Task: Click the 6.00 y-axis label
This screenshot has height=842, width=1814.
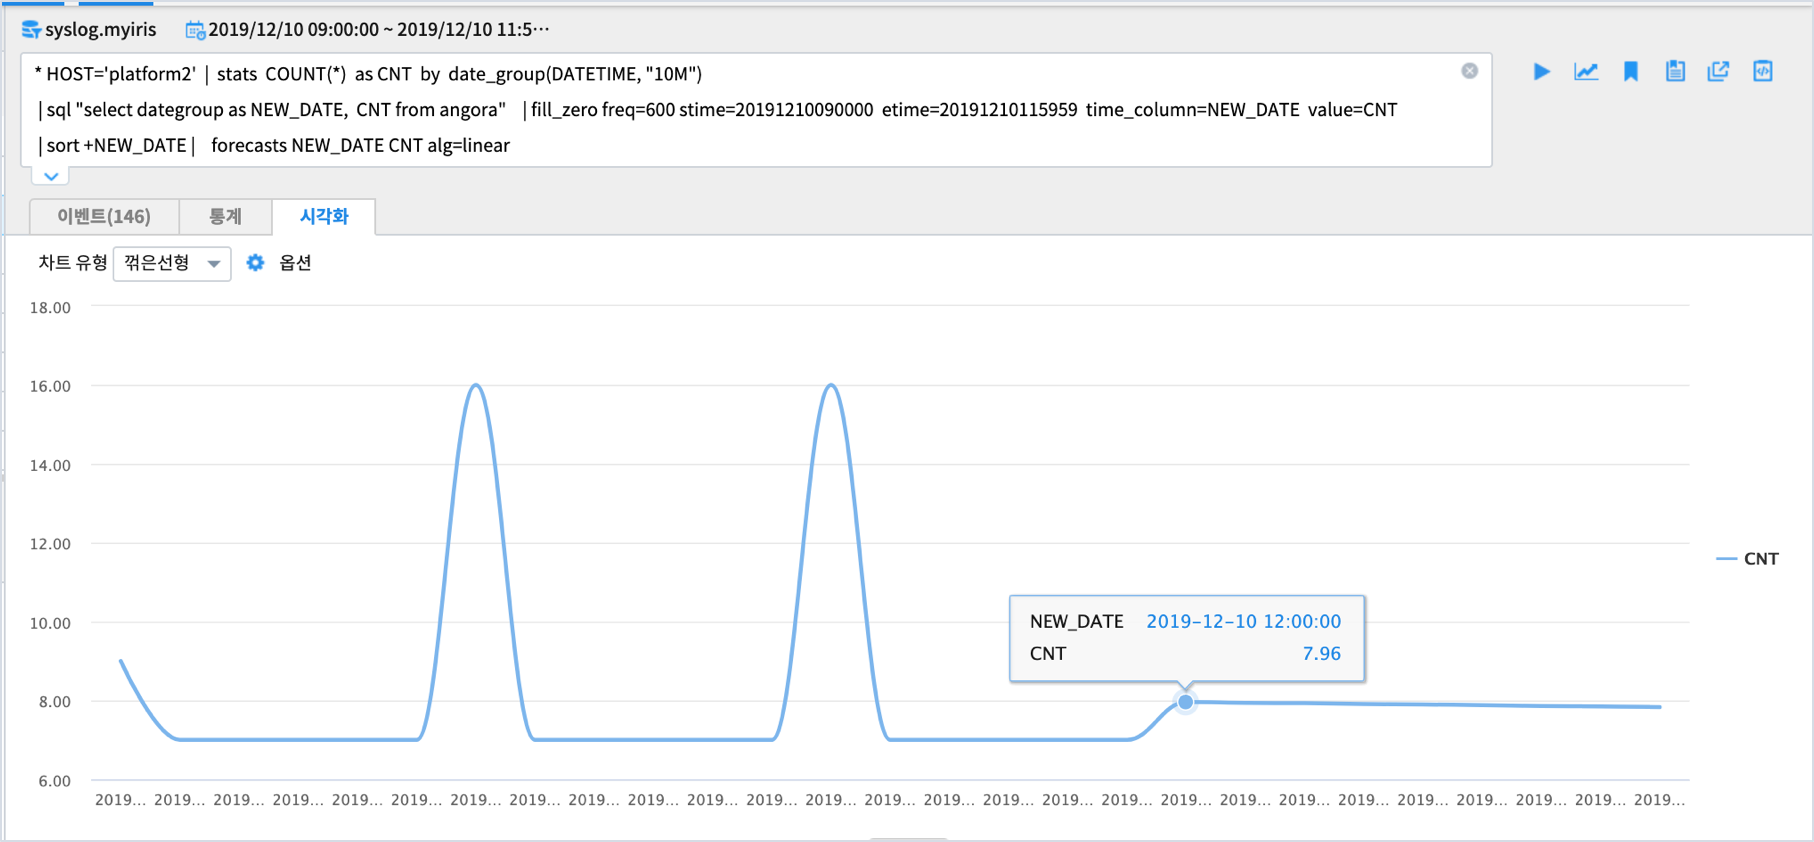Action: 54,781
